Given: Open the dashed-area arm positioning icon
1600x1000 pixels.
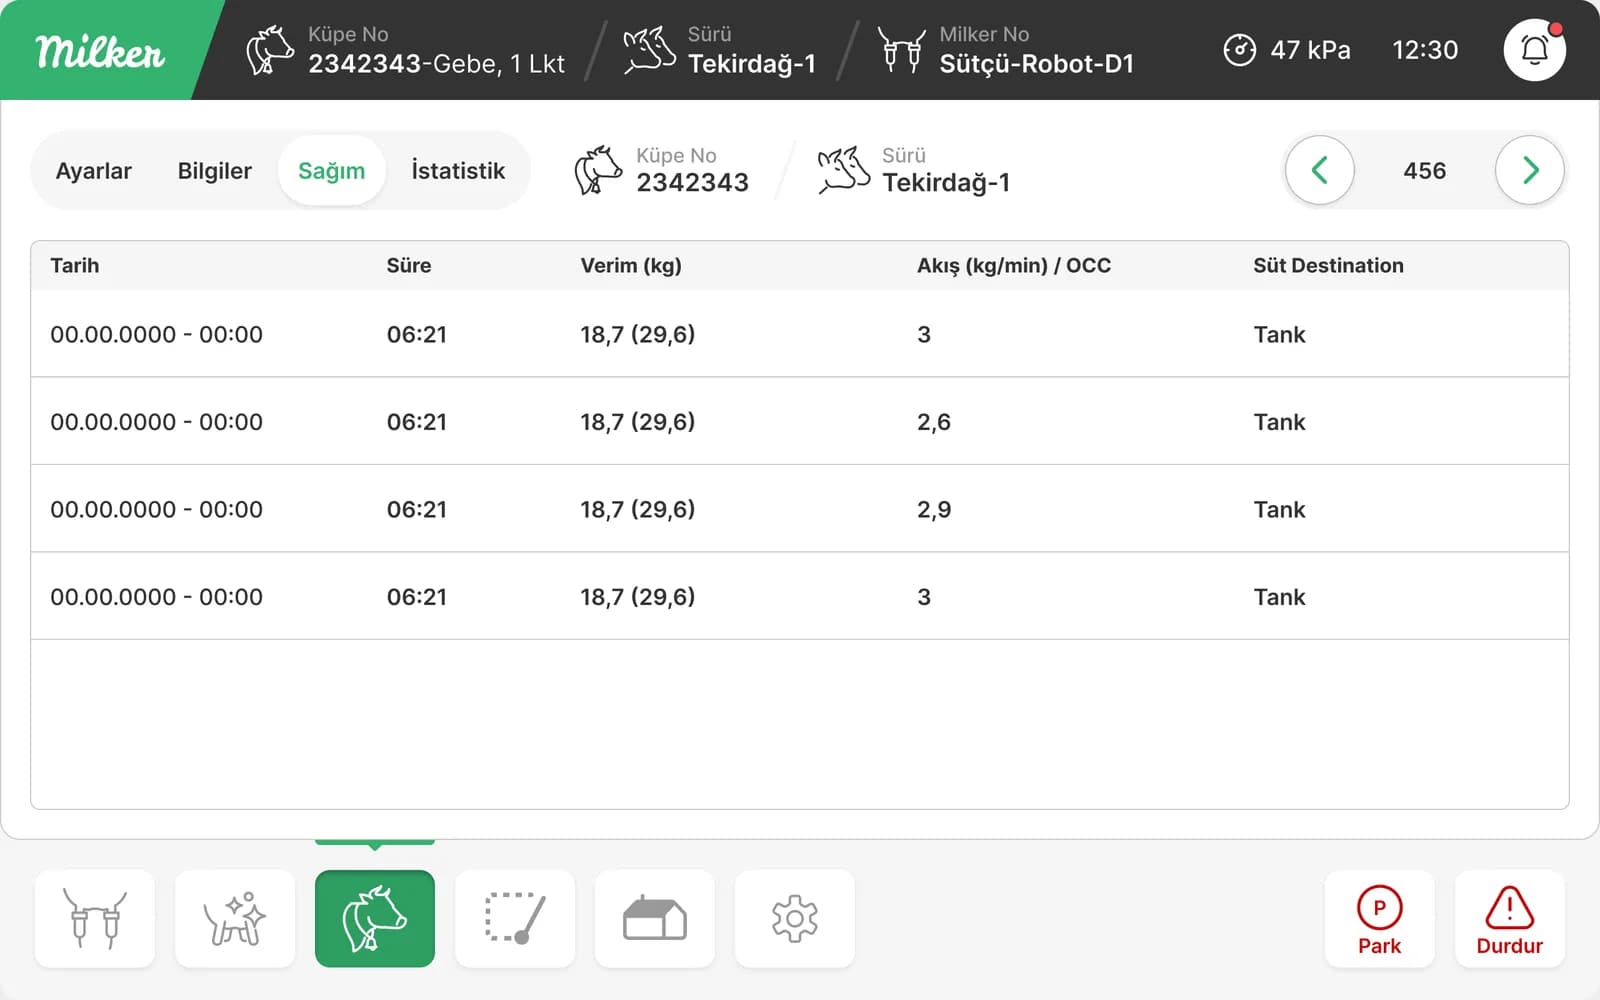Looking at the screenshot, I should 515,918.
